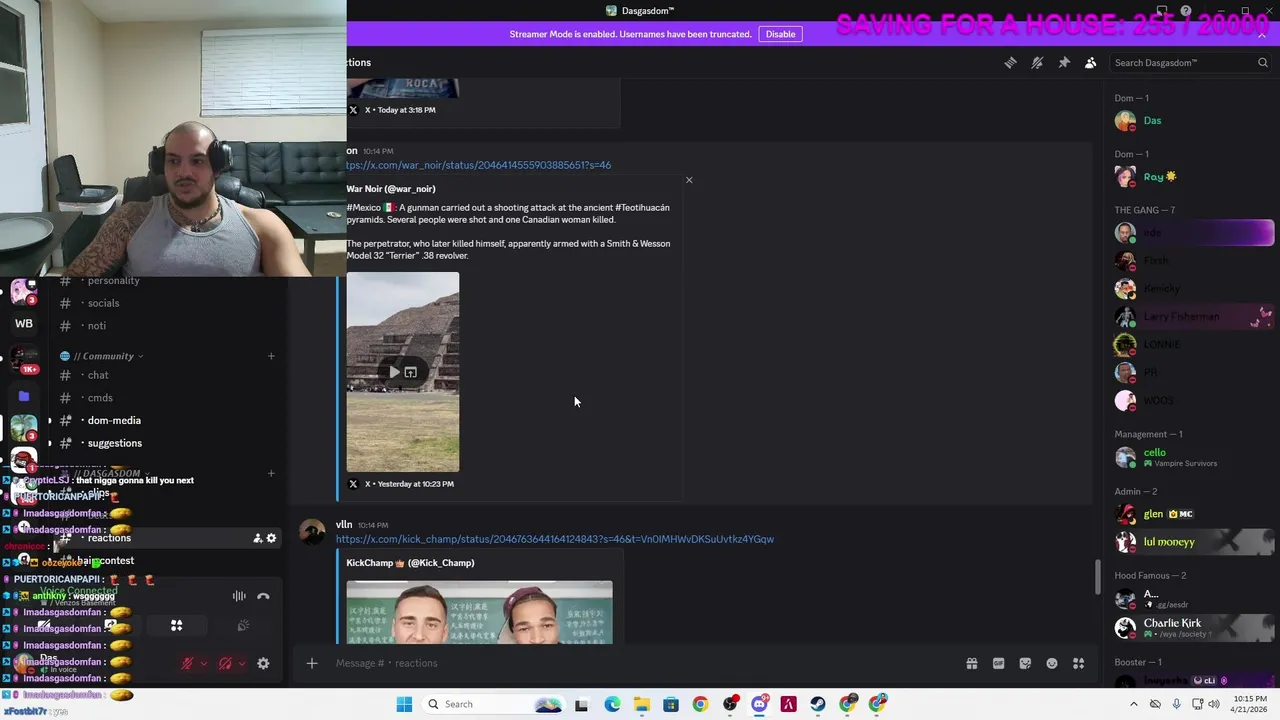The height and width of the screenshot is (720, 1280).
Task: Open reactions channel settings gear
Action: click(x=271, y=538)
